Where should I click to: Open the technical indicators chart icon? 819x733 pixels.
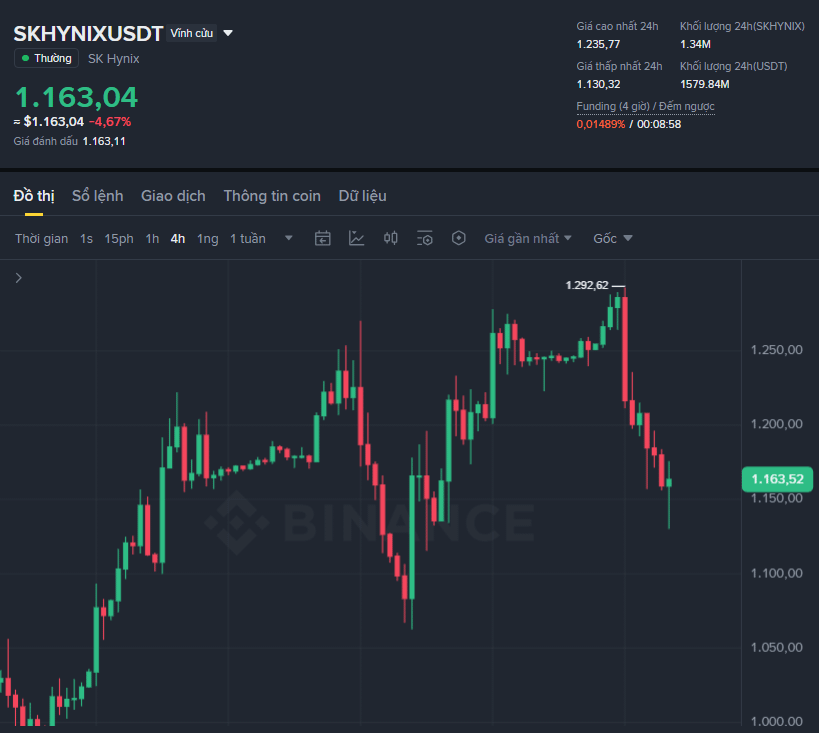click(356, 239)
